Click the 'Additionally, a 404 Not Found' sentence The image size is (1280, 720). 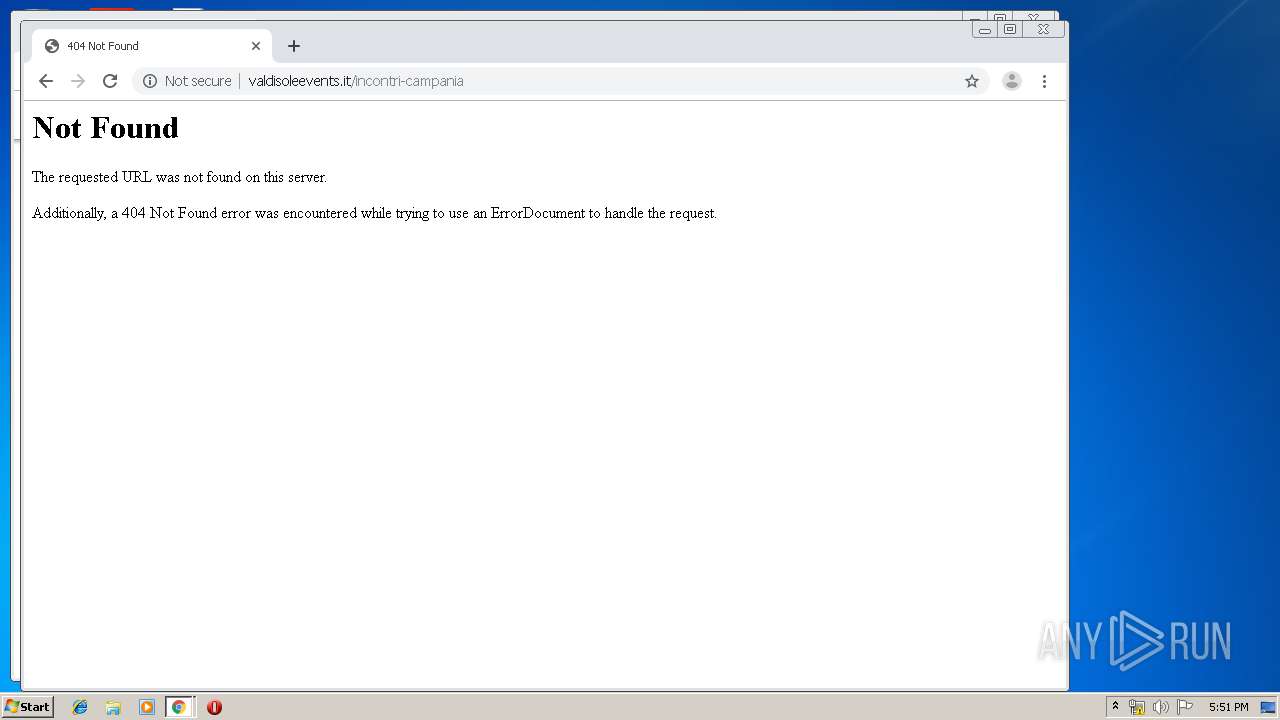point(374,213)
